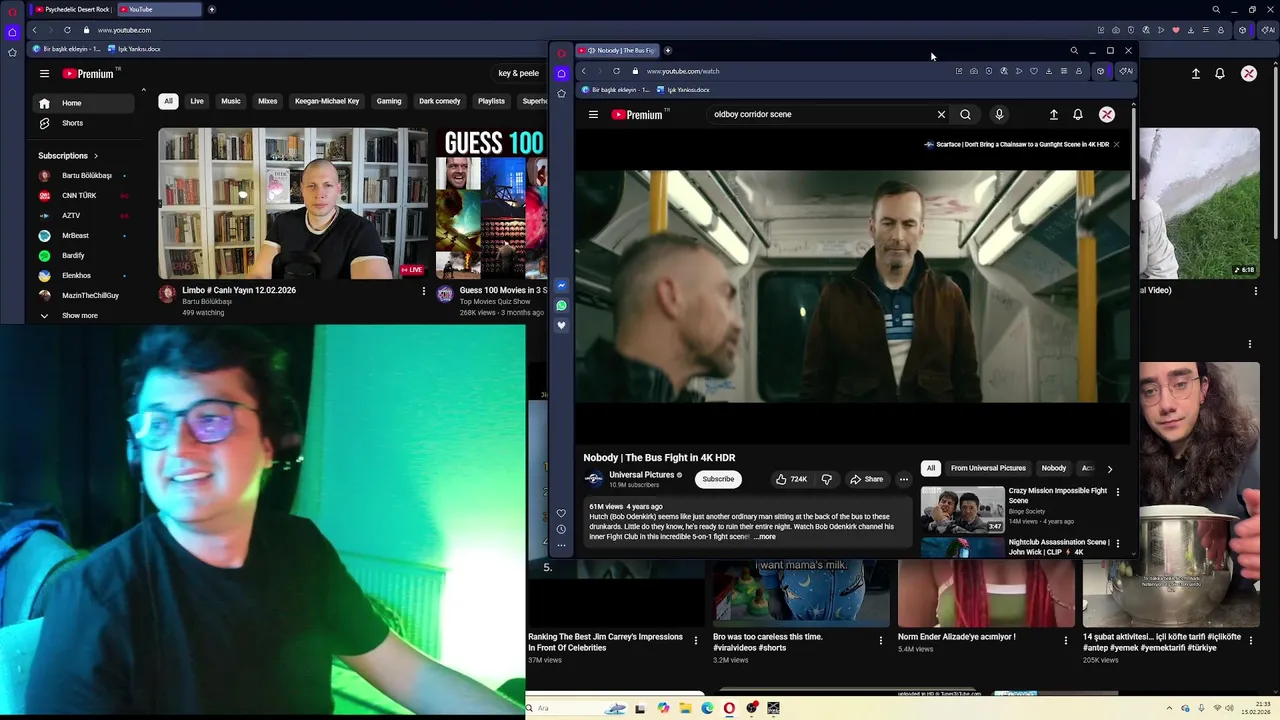Viewport: 1280px width, 720px height.
Task: Open options for 'Norm Ender Alizade'ye acımıyor' video
Action: point(1066,640)
